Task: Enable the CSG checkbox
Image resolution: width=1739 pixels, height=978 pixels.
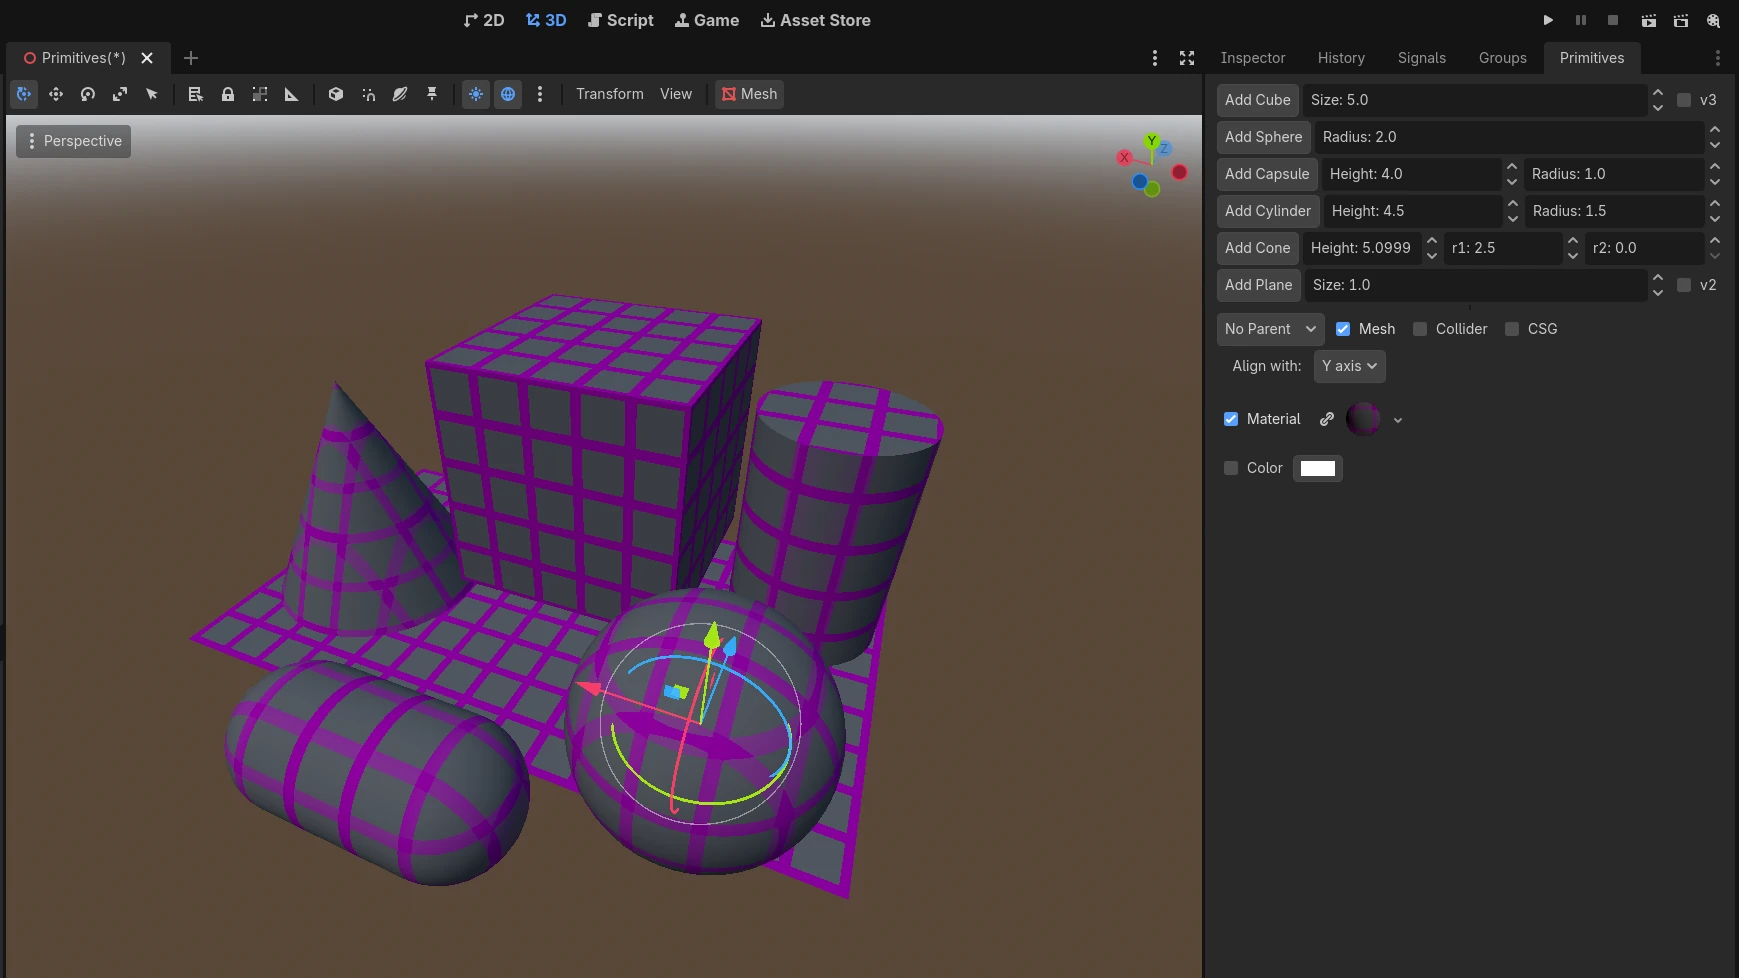Action: pyautogui.click(x=1512, y=329)
